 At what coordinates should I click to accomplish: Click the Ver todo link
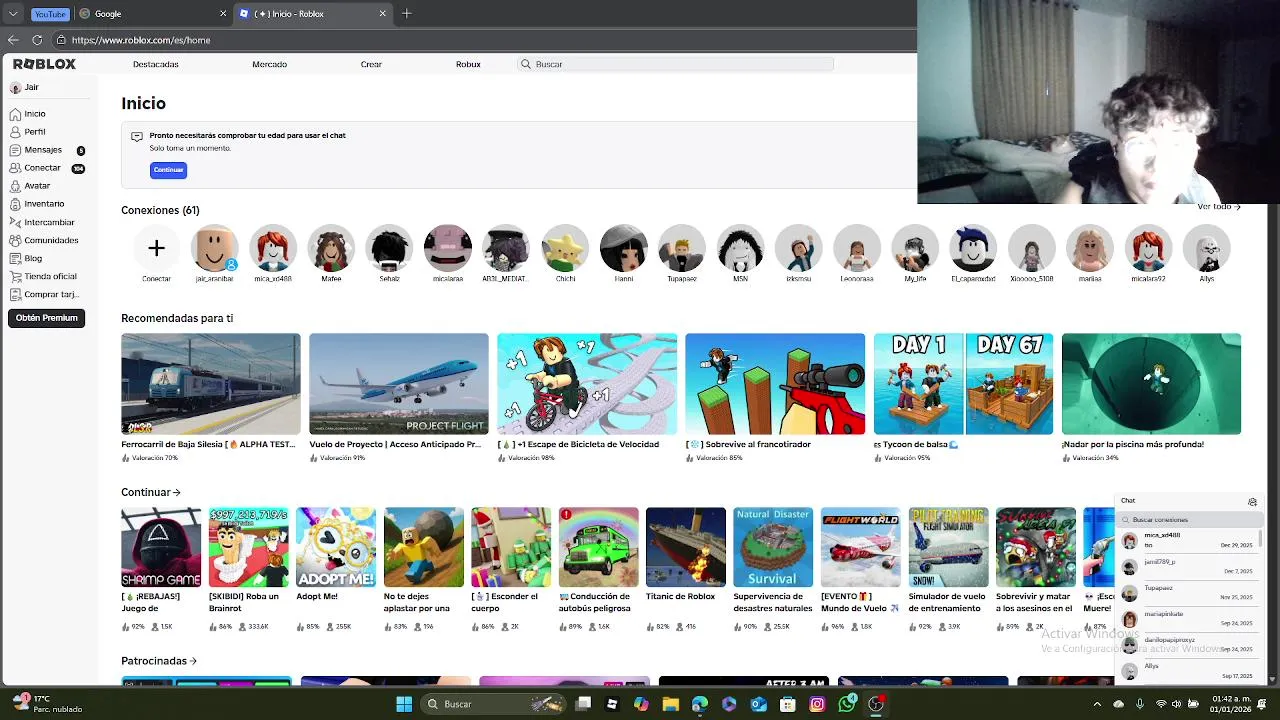click(1218, 207)
